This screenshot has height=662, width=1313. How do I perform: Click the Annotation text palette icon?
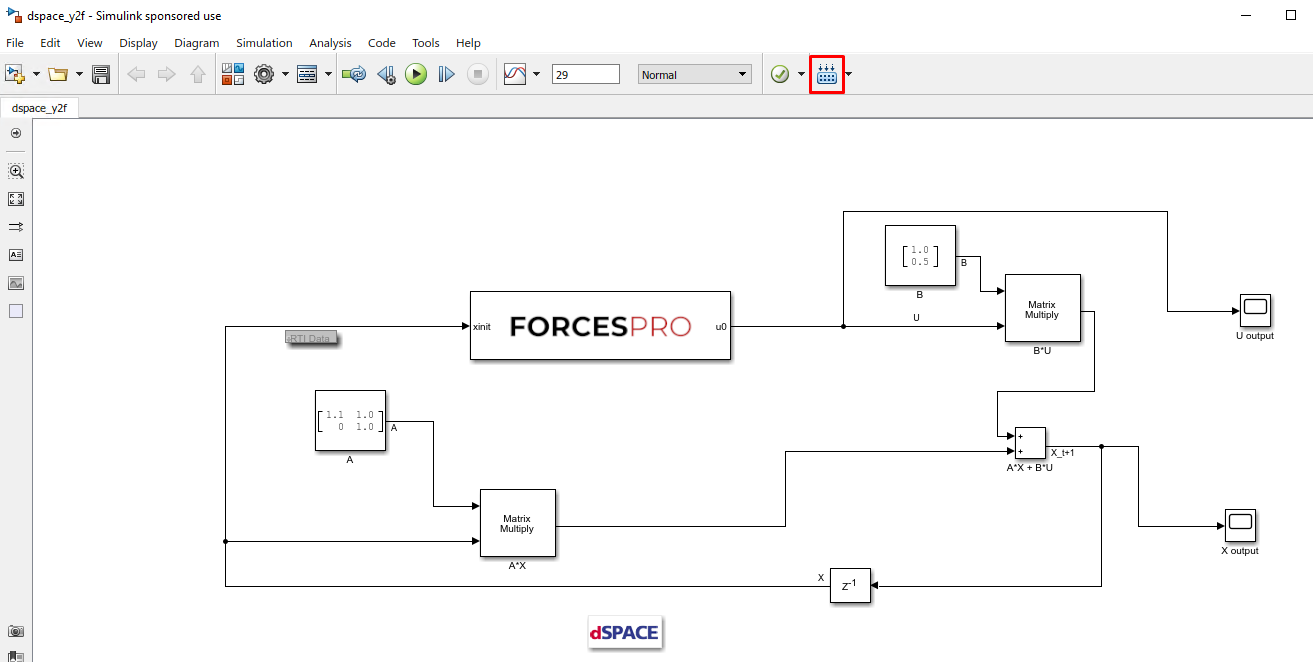pos(16,255)
